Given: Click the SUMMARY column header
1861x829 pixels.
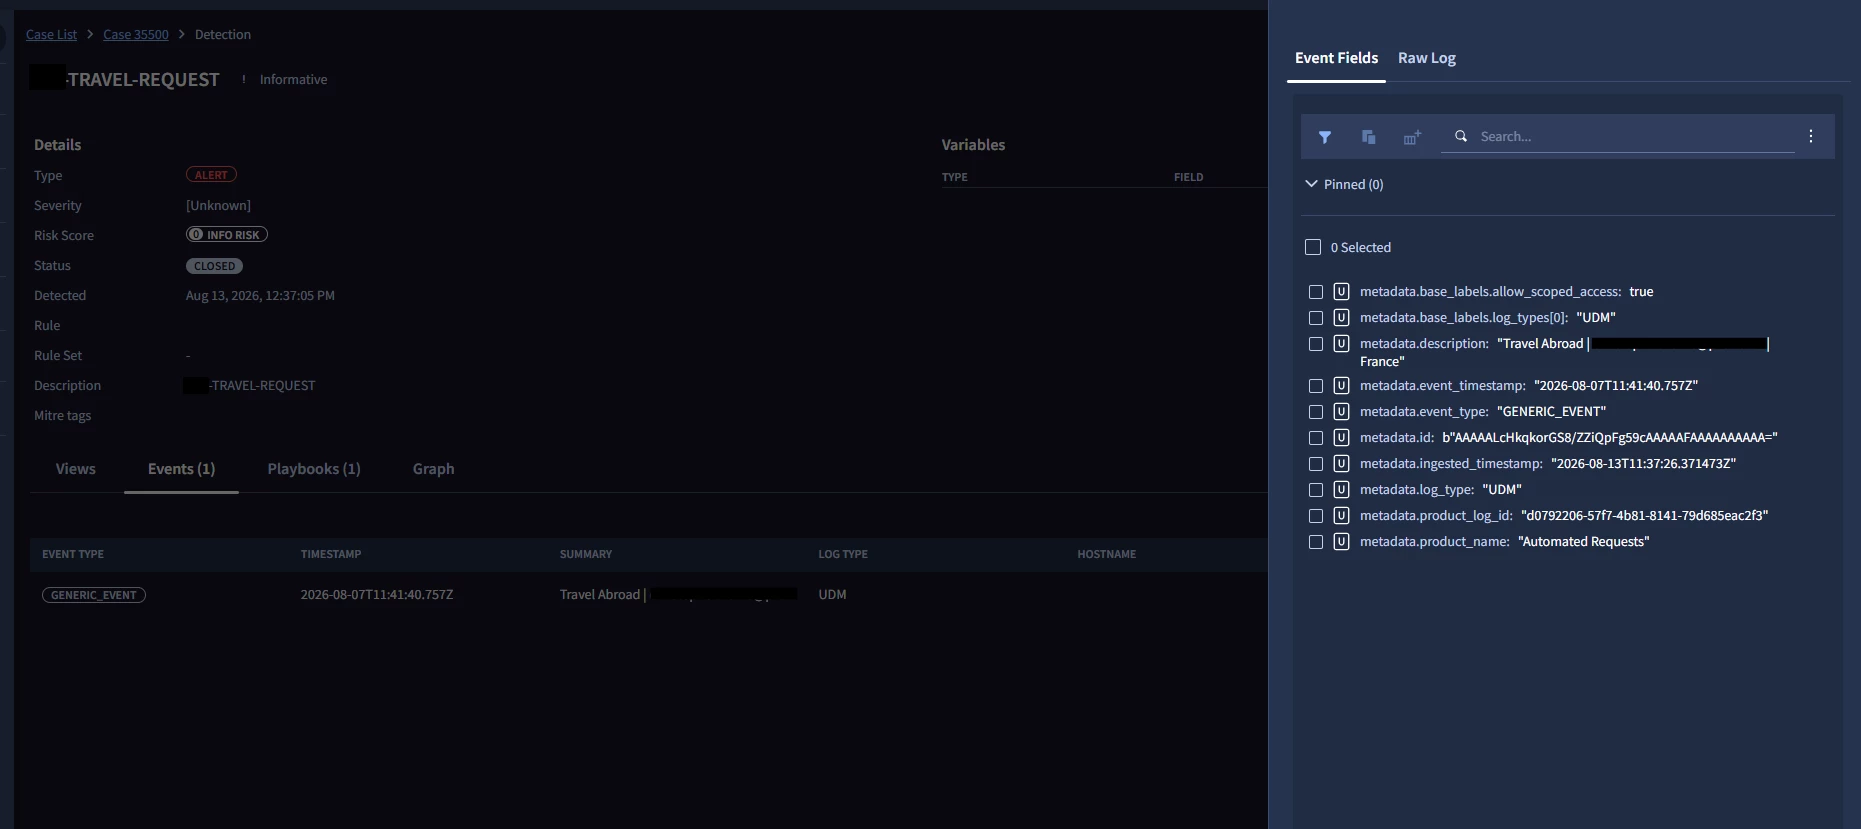Looking at the screenshot, I should click(x=586, y=554).
